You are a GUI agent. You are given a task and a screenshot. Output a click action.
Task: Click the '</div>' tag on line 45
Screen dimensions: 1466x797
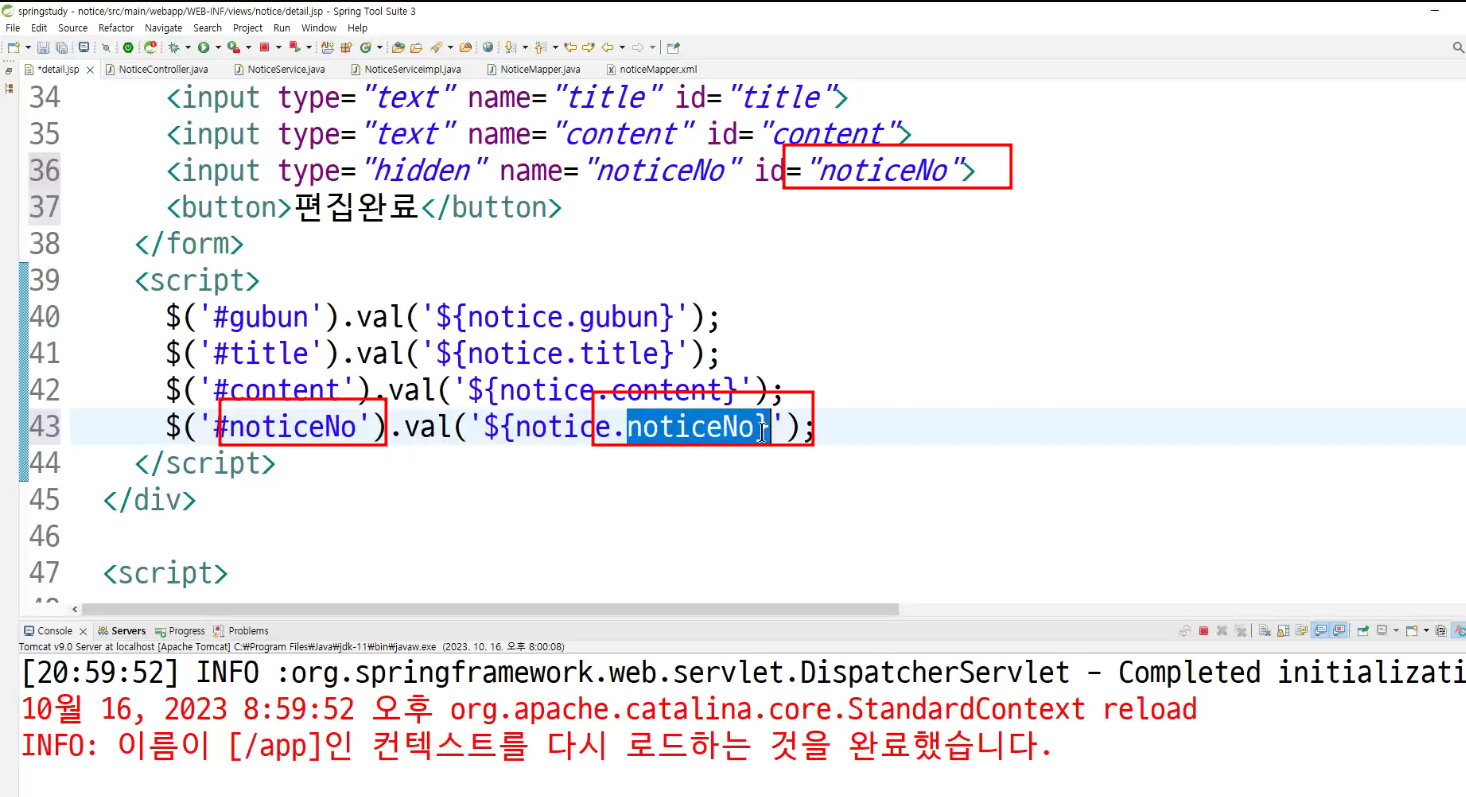(x=150, y=499)
